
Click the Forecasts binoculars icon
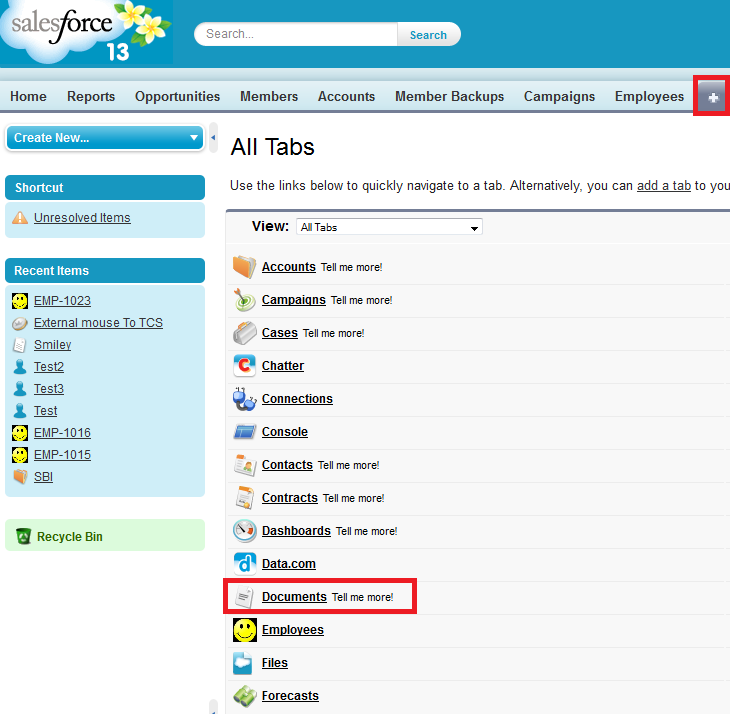tap(244, 696)
